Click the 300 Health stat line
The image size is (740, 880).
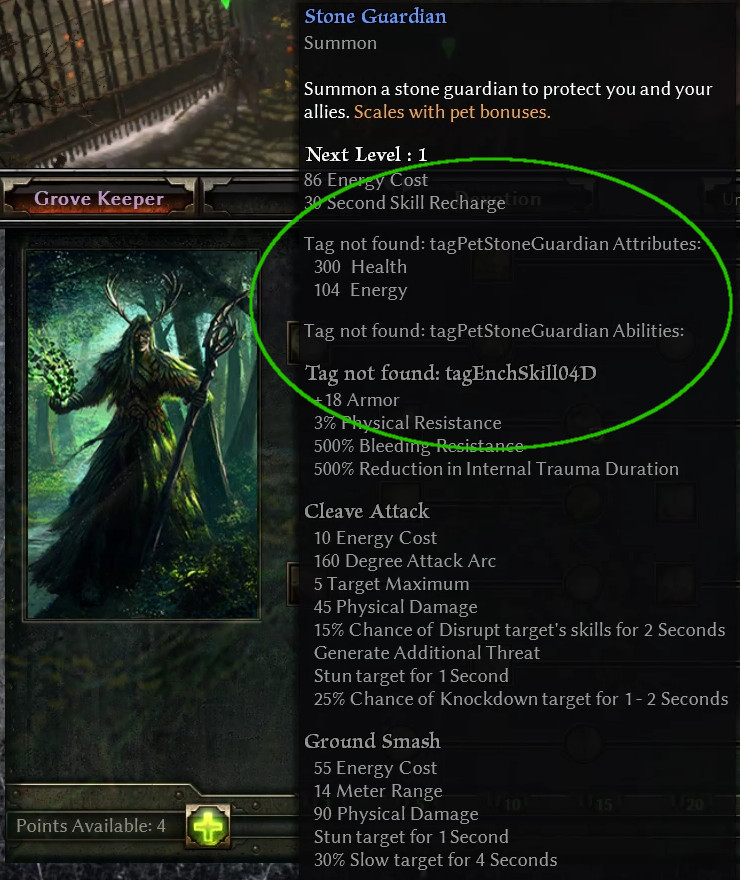(360, 267)
